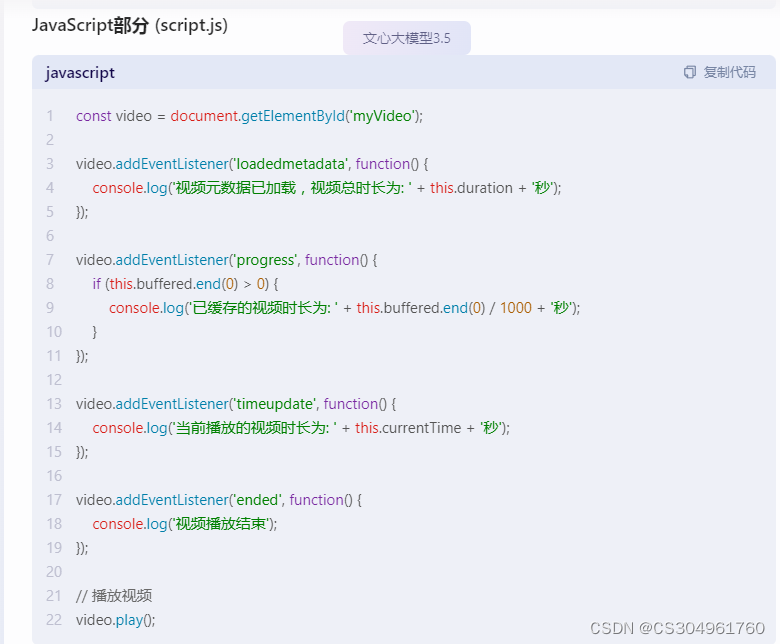The height and width of the screenshot is (644, 780).
Task: Click 'ended' event string in line 17
Action: click(257, 500)
